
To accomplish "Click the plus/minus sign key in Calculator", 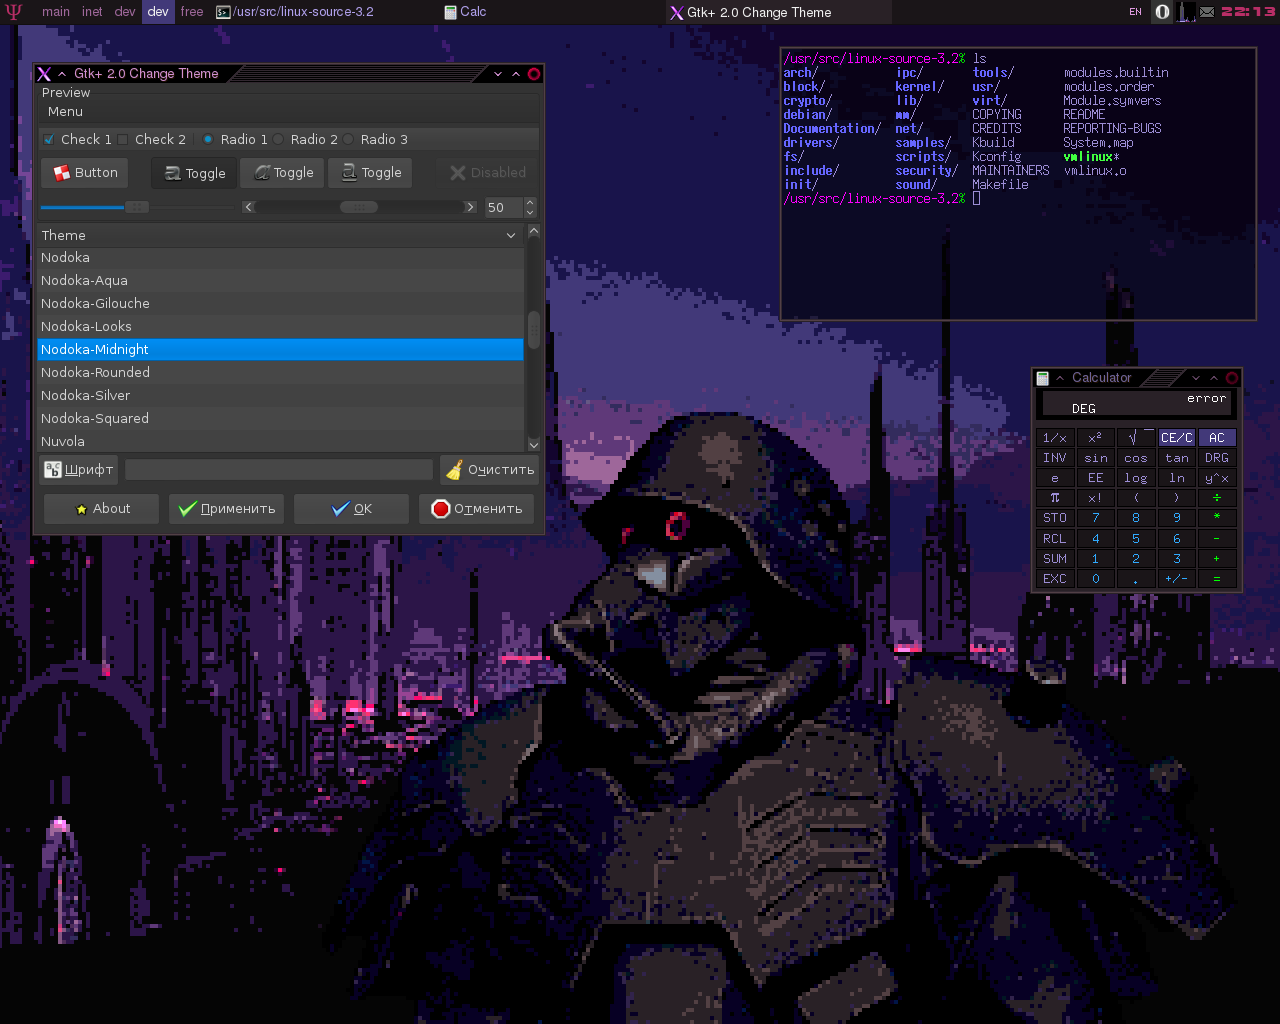I will click(x=1177, y=578).
